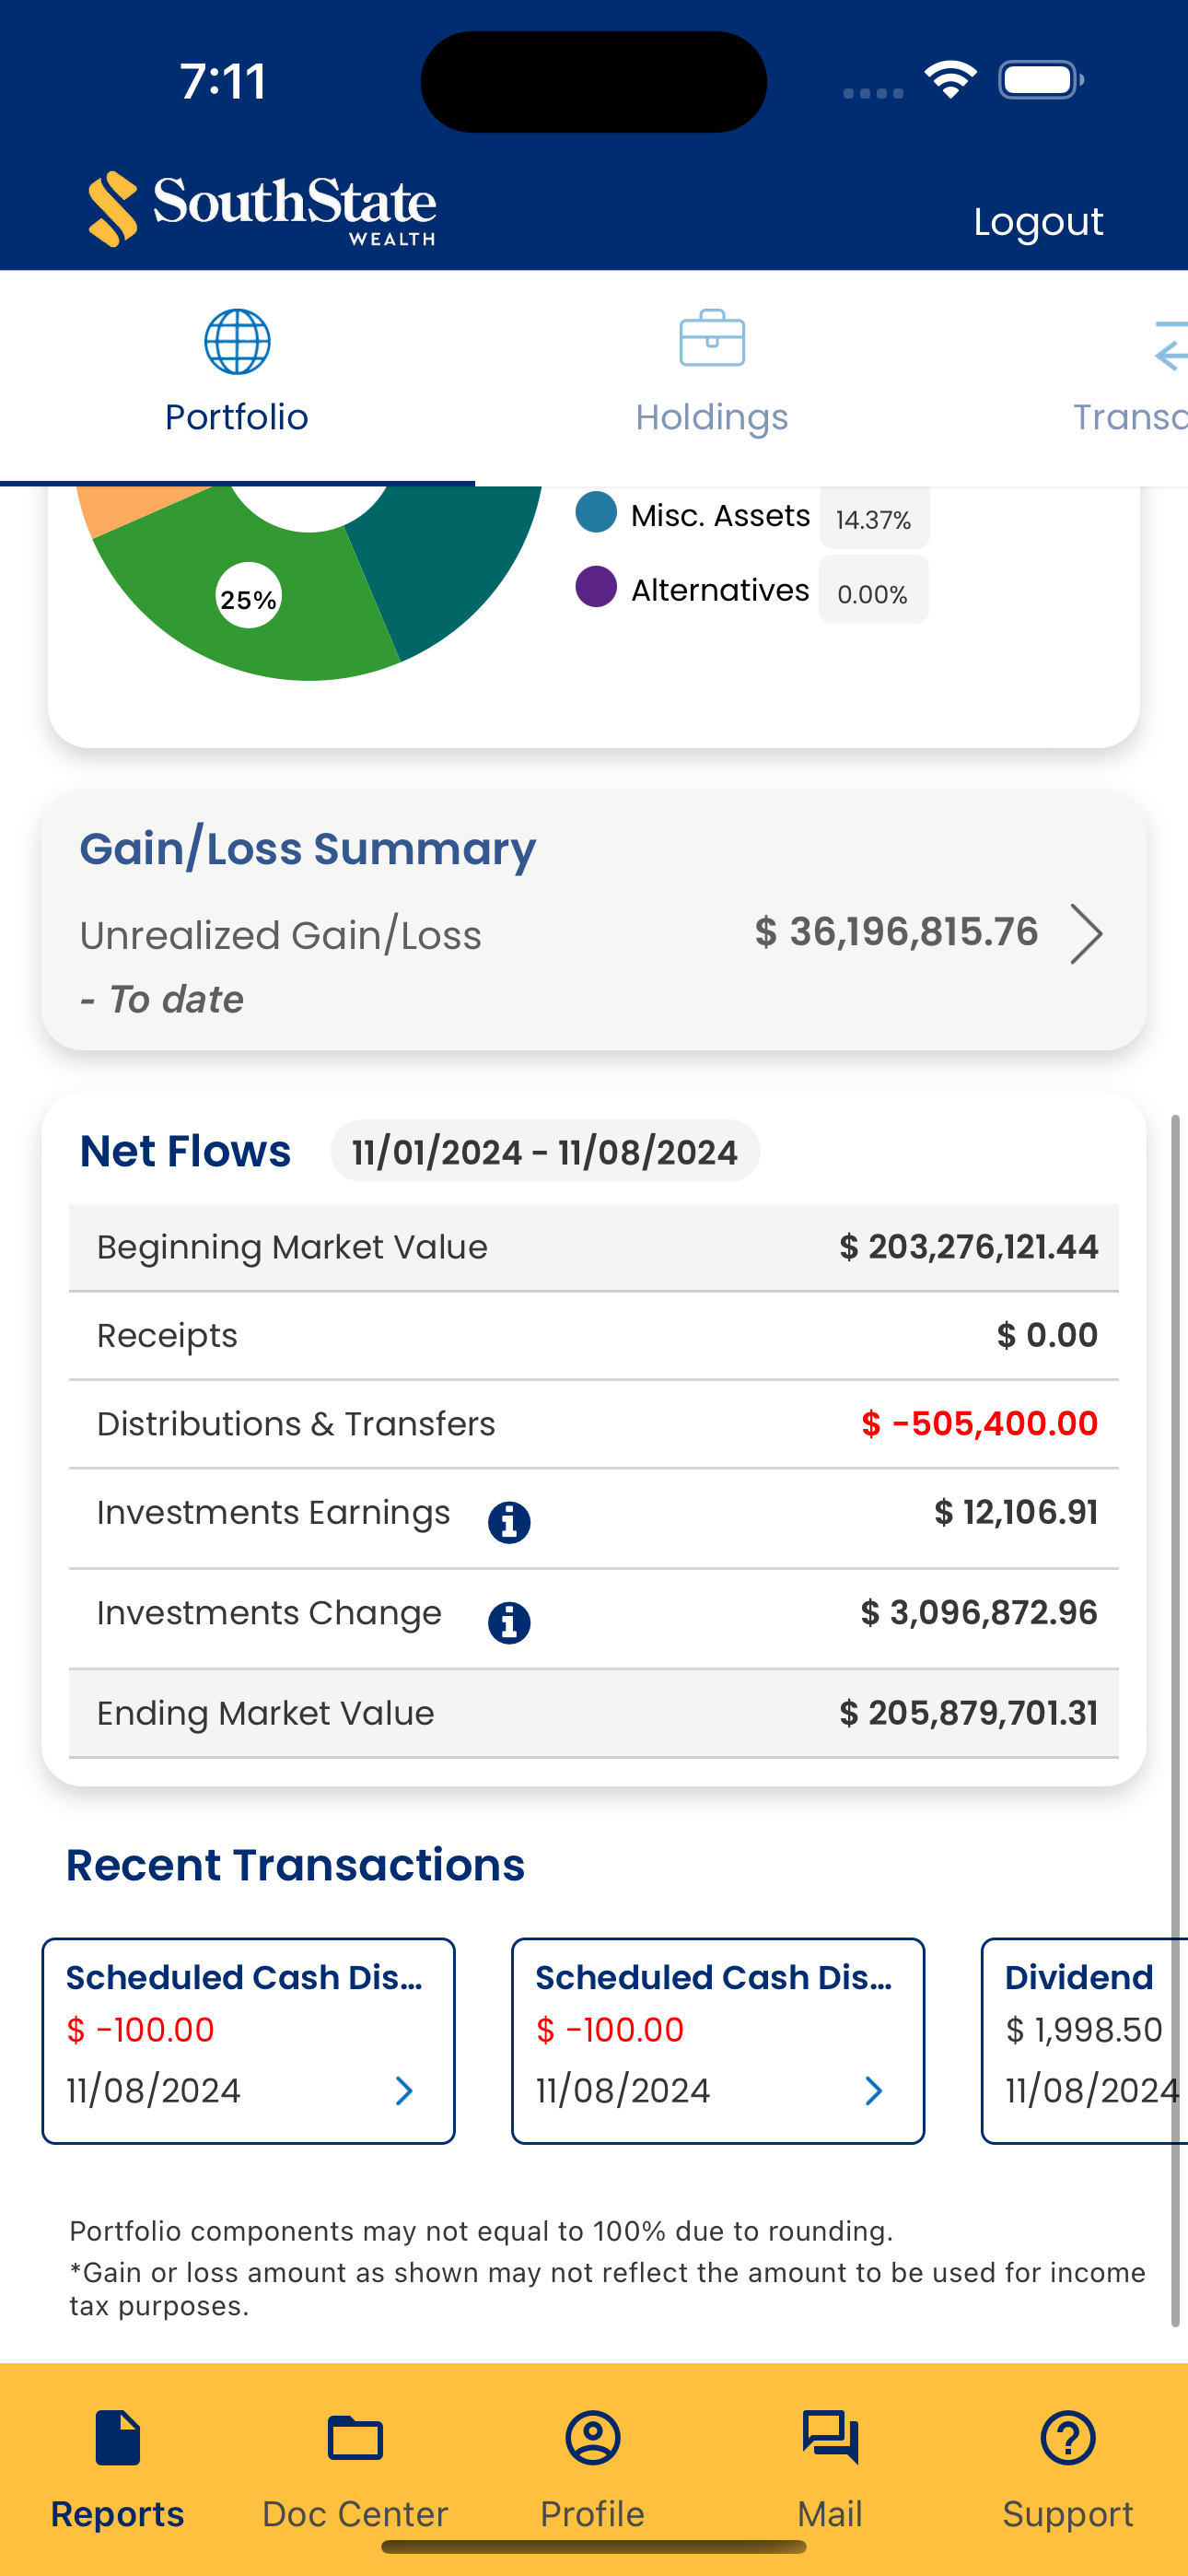
Task: Select the Misc. Assets blue legend dot
Action: 596,512
